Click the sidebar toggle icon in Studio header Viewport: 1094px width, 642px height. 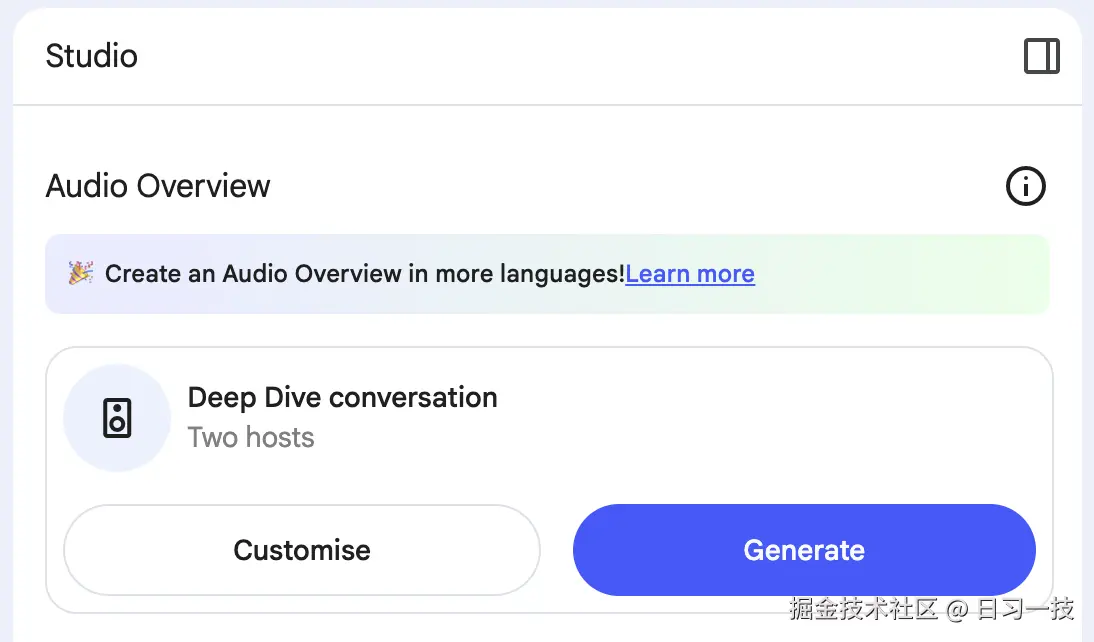click(x=1041, y=57)
